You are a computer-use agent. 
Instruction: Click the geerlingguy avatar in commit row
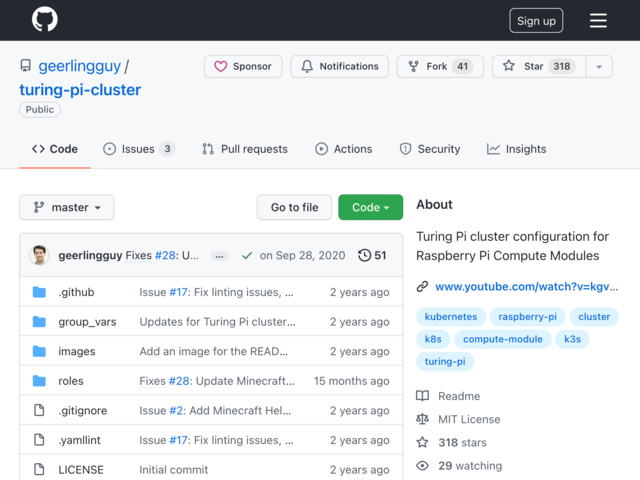tap(40, 255)
